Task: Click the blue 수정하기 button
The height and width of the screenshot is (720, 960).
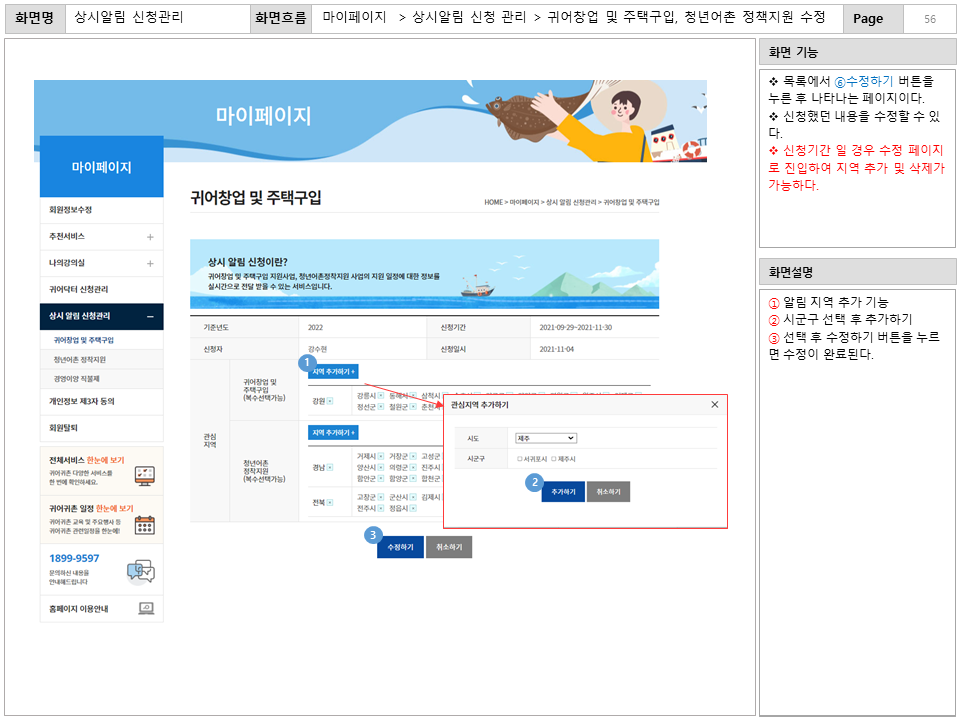Action: pos(399,546)
